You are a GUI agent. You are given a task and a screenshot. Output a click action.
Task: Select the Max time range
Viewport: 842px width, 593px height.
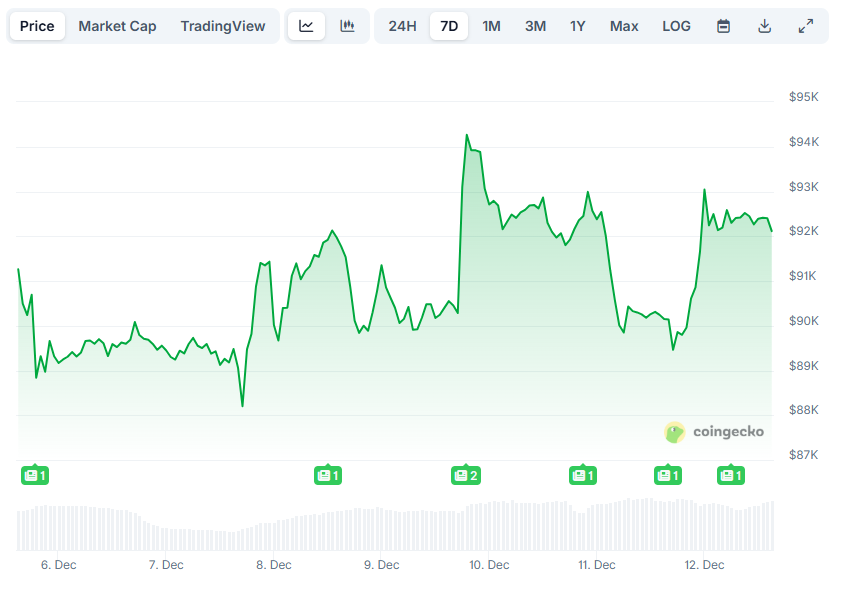tap(624, 26)
